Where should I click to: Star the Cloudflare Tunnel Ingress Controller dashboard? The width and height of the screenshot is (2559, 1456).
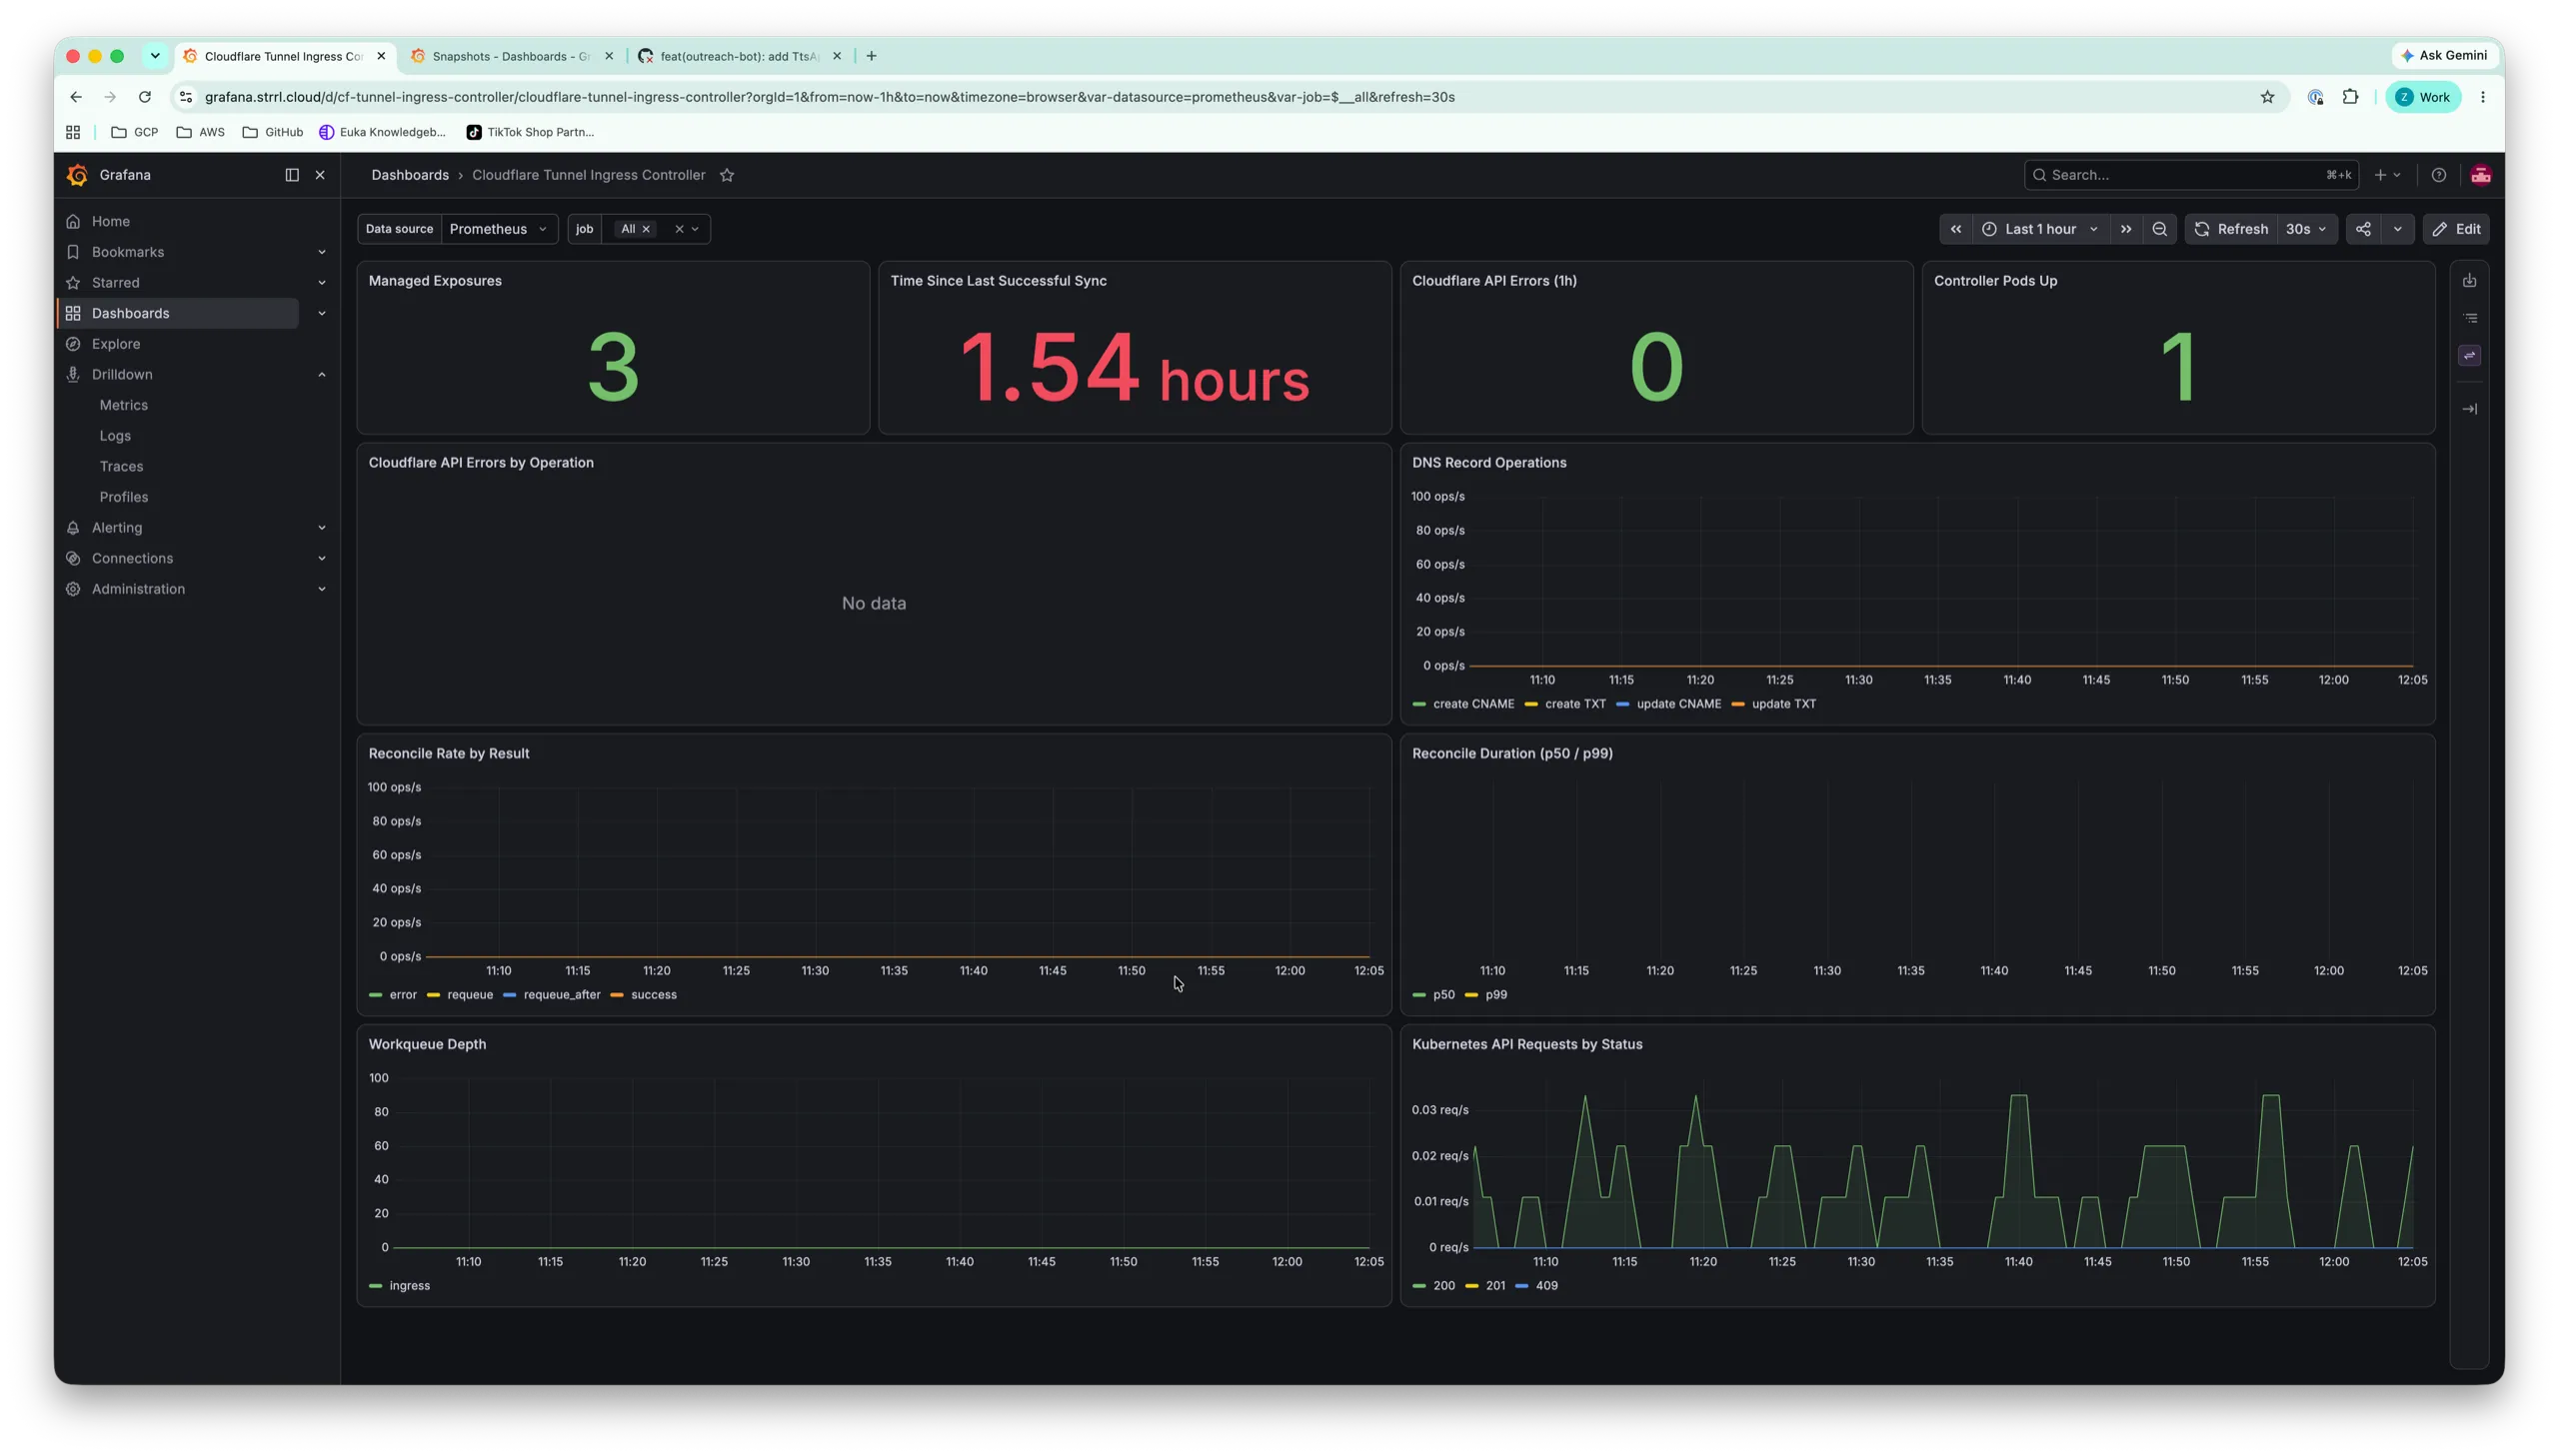(727, 175)
